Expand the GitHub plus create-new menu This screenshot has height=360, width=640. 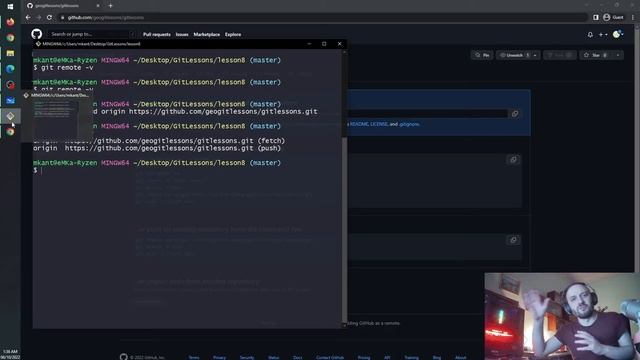602,35
